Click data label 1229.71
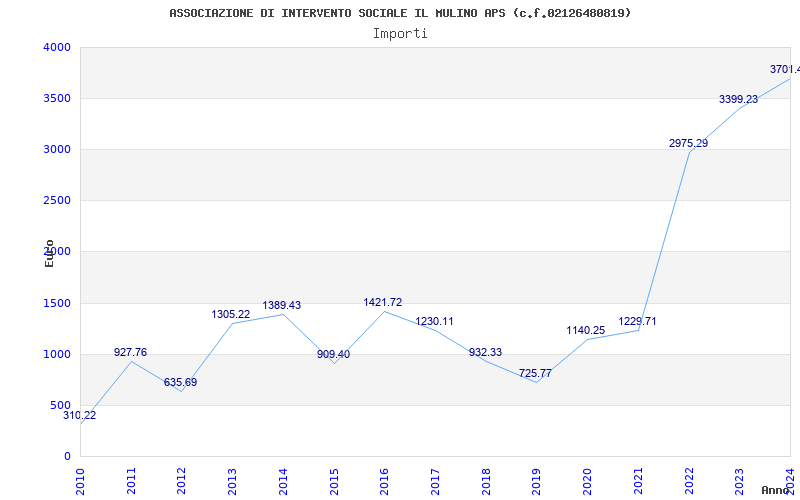The image size is (800, 500). 637,321
